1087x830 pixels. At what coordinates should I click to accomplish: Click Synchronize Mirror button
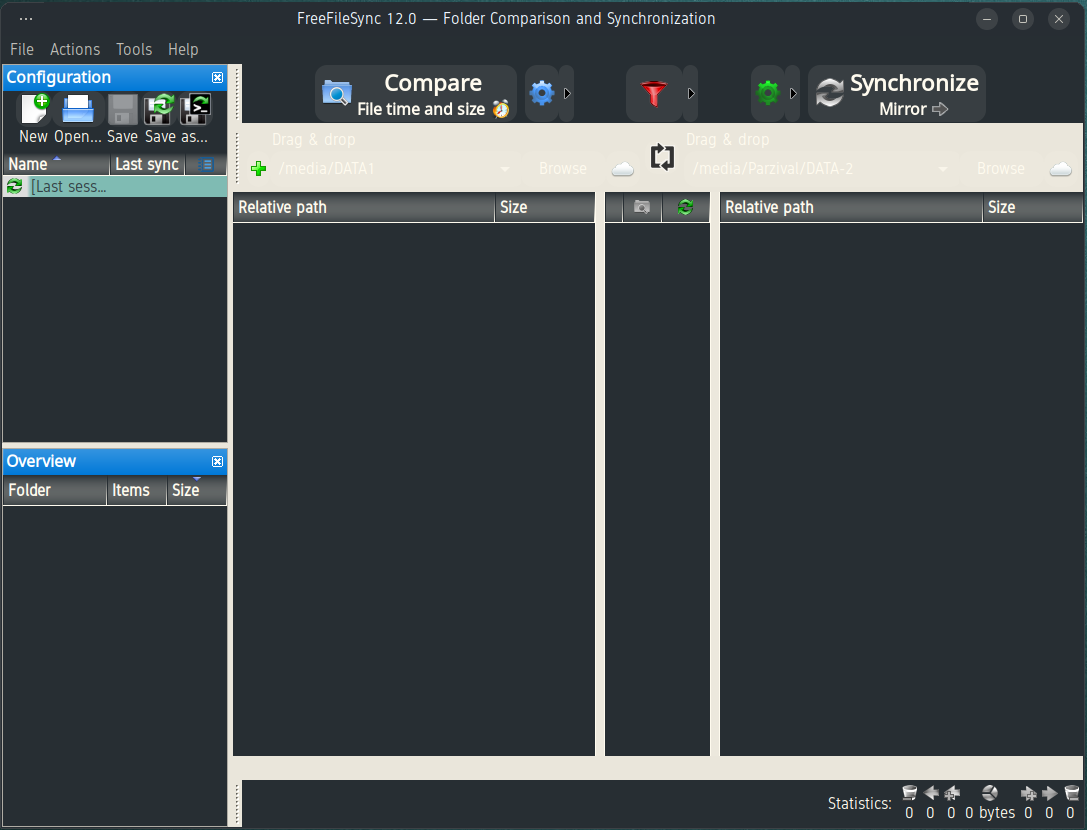point(897,94)
